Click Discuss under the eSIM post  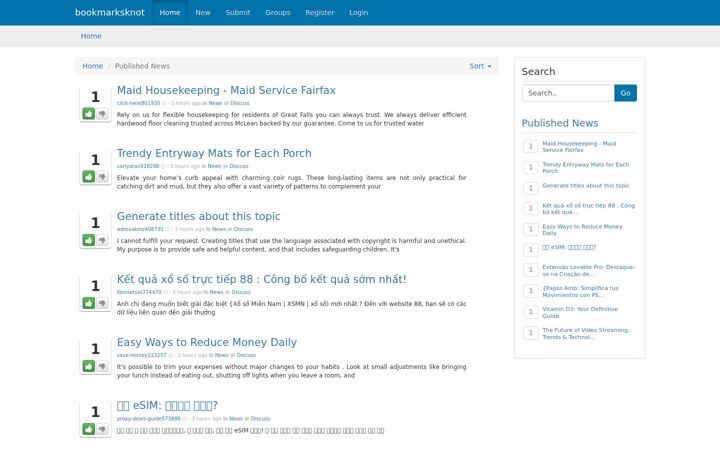click(x=260, y=419)
